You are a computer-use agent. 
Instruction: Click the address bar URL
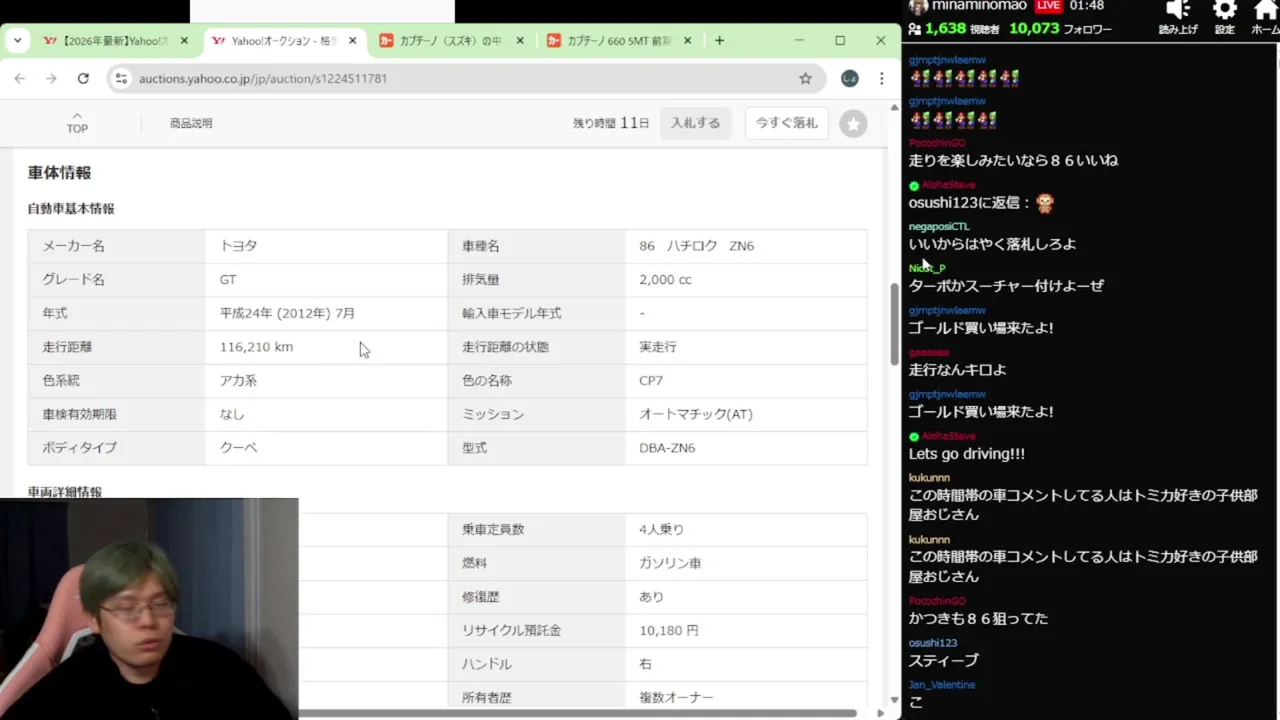coord(263,78)
